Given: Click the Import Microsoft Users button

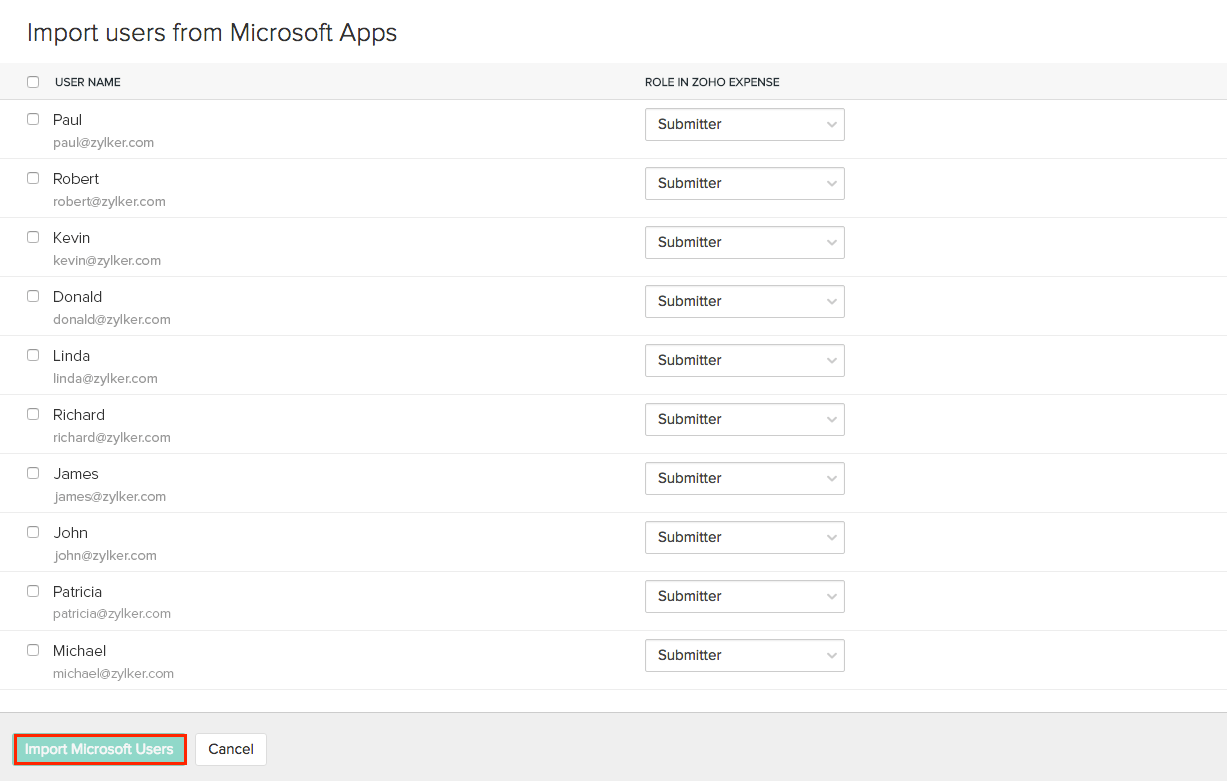Looking at the screenshot, I should click(x=99, y=749).
